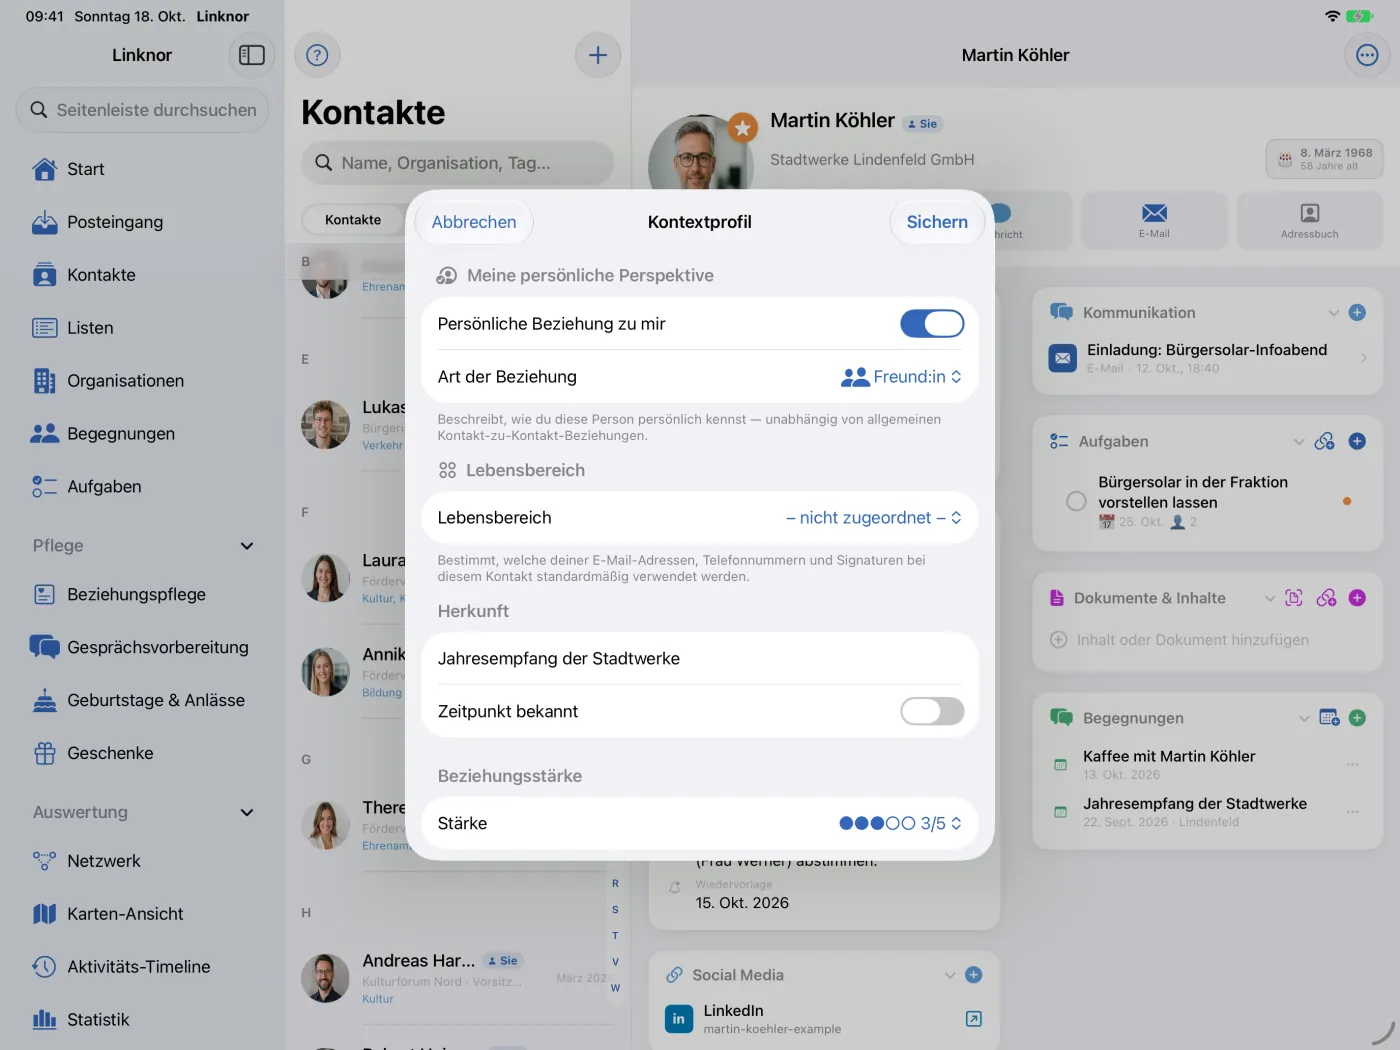Add a new contact with plus icon
This screenshot has height=1050, width=1400.
(598, 55)
